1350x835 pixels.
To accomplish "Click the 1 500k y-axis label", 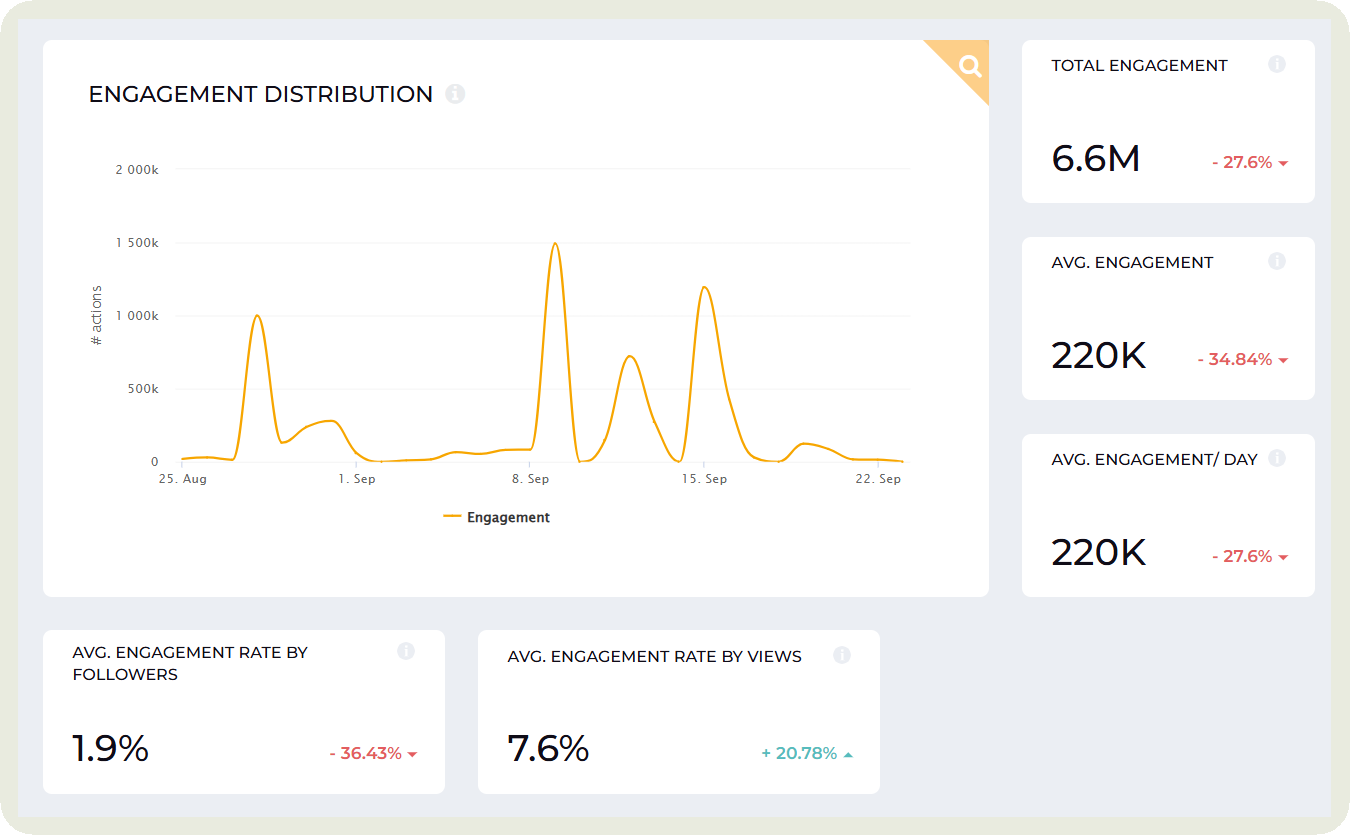I will point(137,243).
